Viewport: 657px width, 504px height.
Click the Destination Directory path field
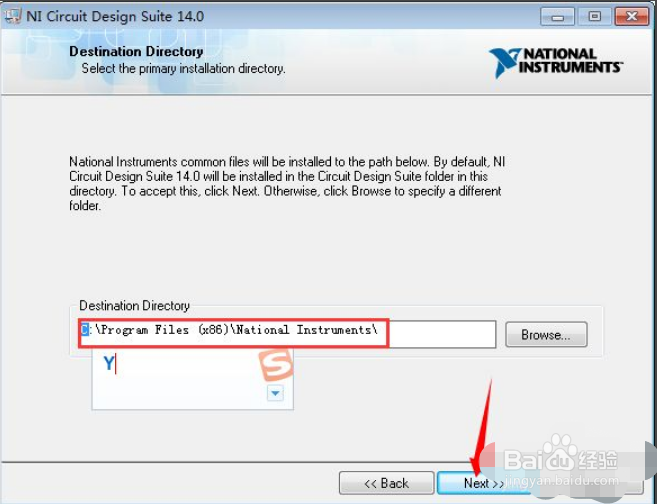pos(288,334)
